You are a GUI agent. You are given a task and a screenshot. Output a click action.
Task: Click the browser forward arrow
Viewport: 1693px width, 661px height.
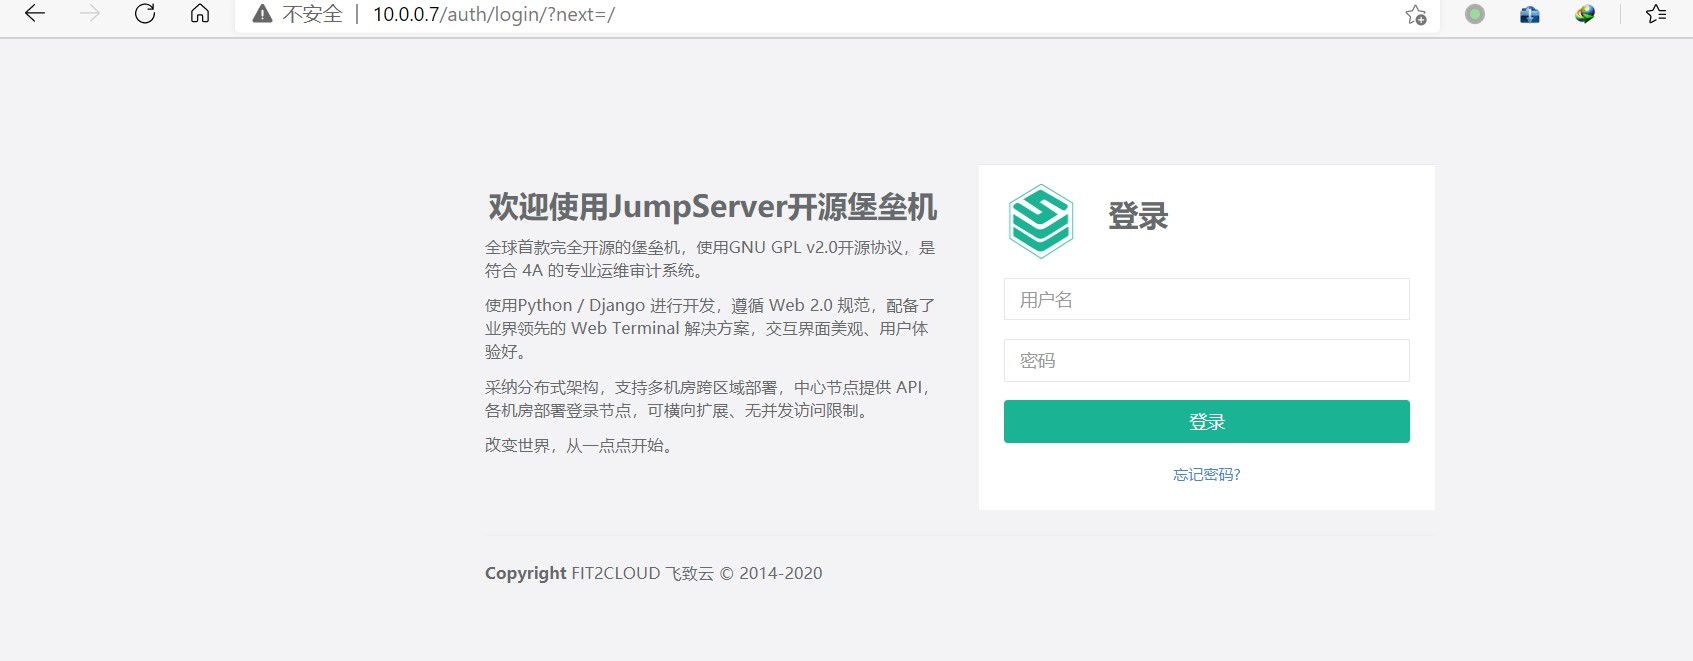[x=90, y=14]
